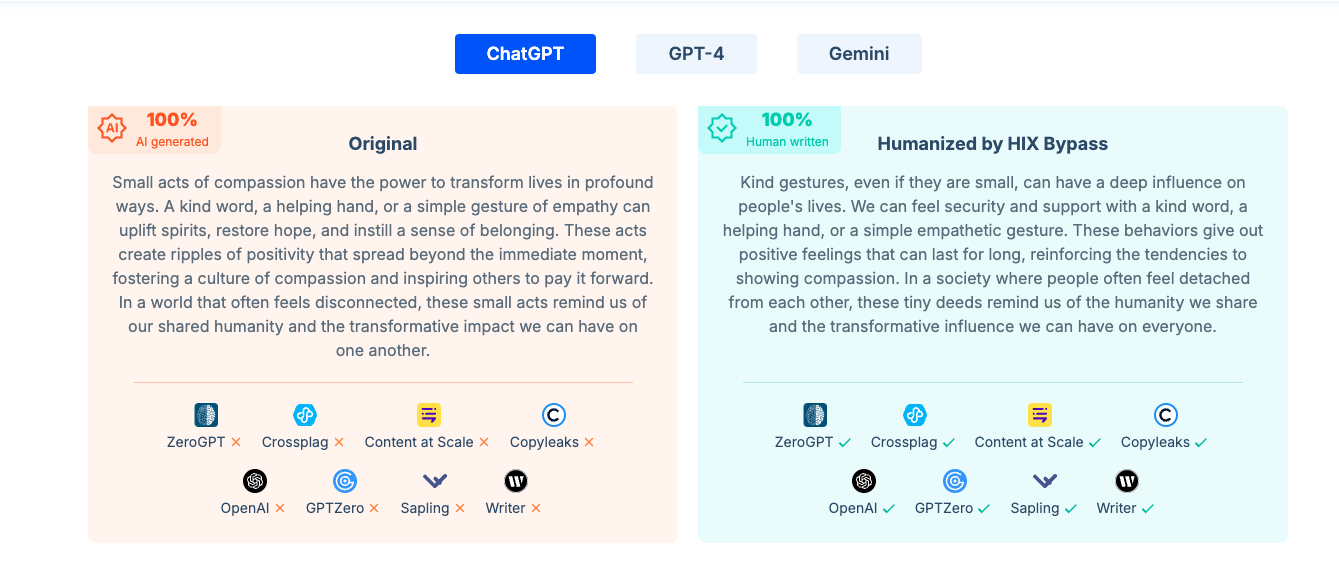The image size is (1339, 569).
Task: Click the Copyleaks icon in Humanized panel
Action: [x=1166, y=415]
